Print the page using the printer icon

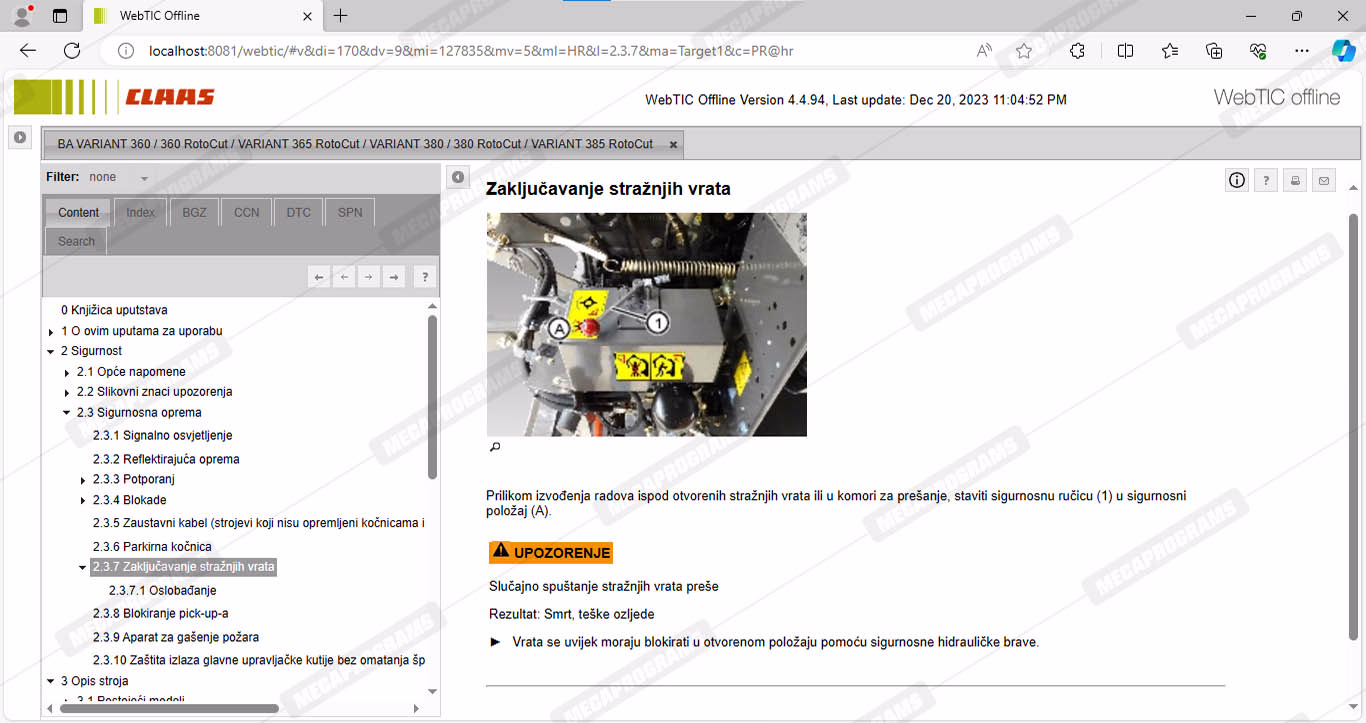(x=1295, y=180)
